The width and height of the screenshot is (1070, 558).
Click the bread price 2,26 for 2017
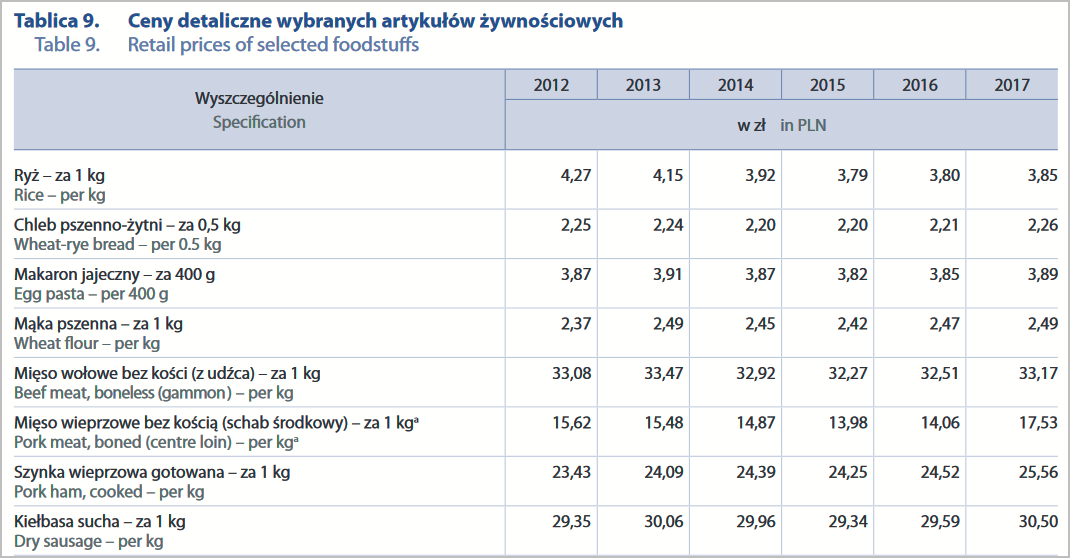point(1042,225)
